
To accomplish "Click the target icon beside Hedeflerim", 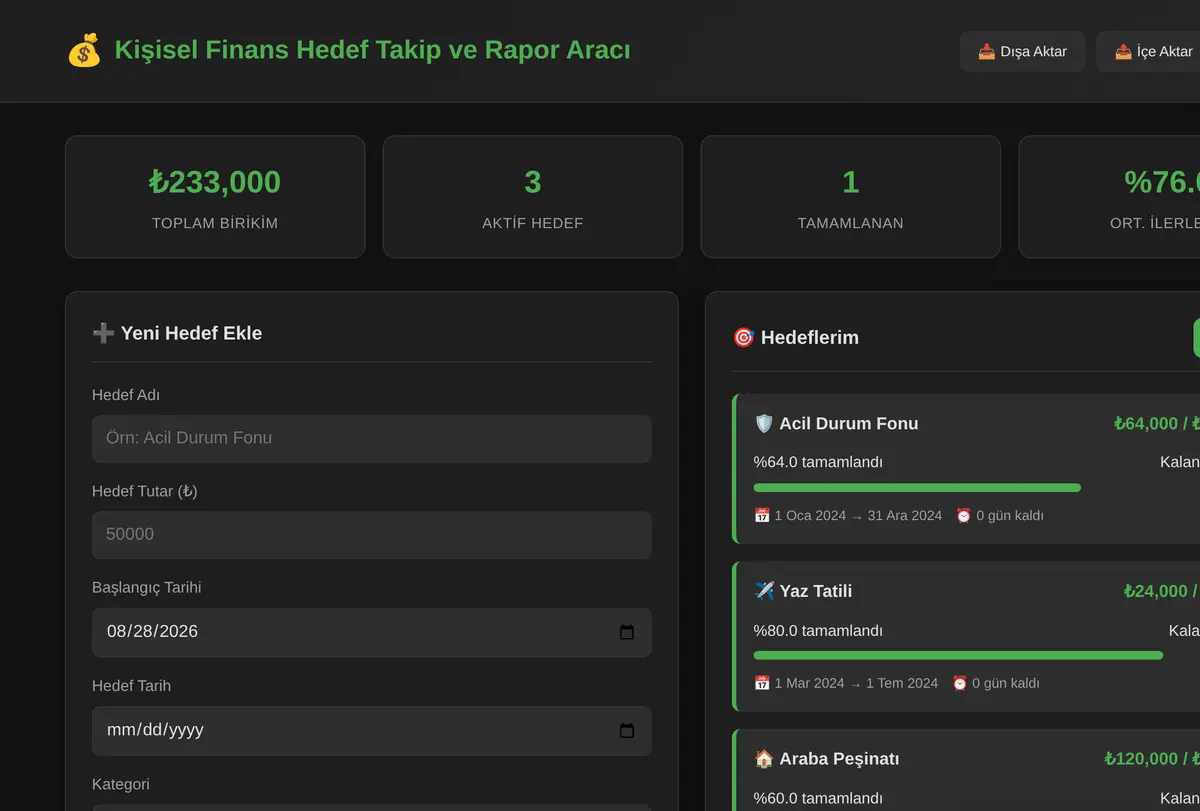I will tap(743, 338).
